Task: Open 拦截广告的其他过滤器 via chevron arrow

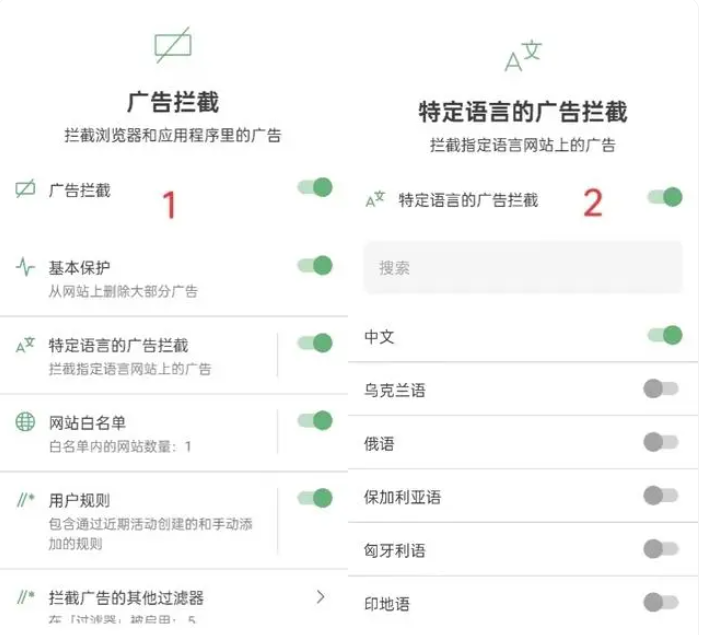Action: tap(320, 597)
